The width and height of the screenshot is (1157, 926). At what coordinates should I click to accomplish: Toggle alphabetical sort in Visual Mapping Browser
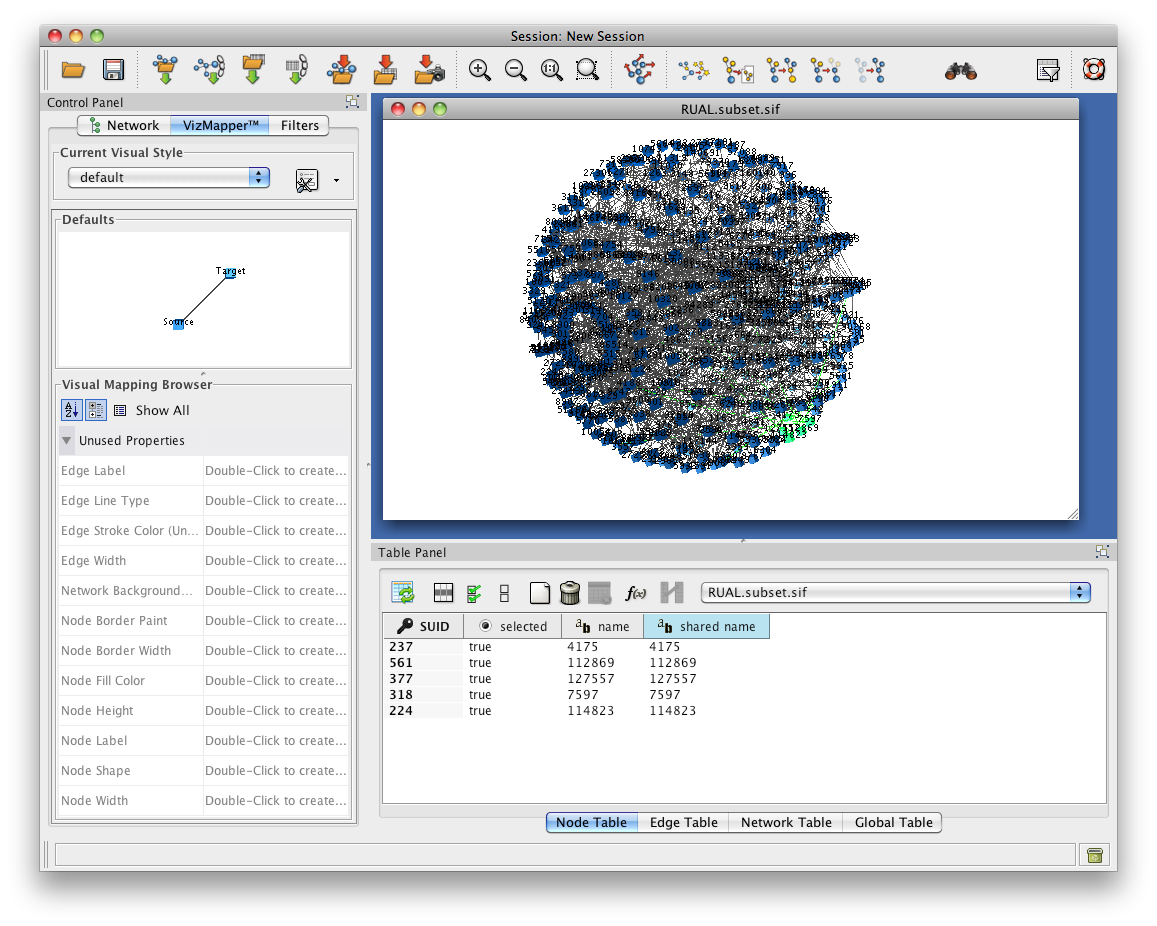(x=71, y=410)
